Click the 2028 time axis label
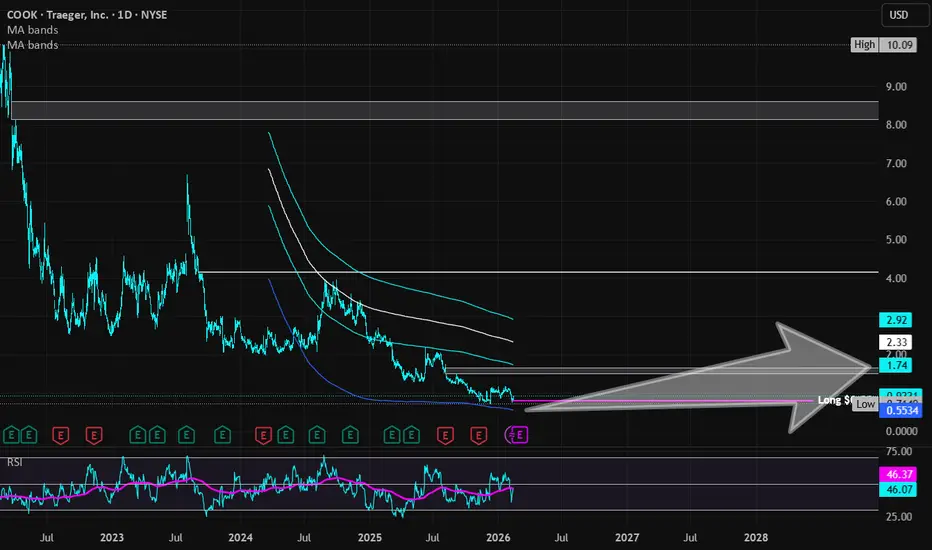This screenshot has height=550, width=932. click(756, 538)
